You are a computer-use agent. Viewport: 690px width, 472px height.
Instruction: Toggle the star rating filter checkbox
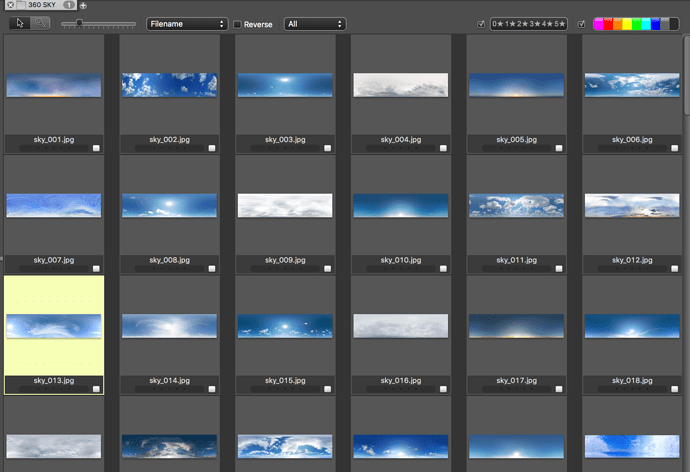tap(481, 24)
